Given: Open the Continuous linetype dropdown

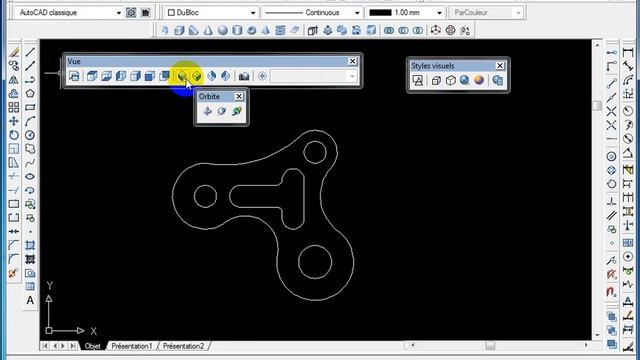Looking at the screenshot, I should tap(357, 13).
